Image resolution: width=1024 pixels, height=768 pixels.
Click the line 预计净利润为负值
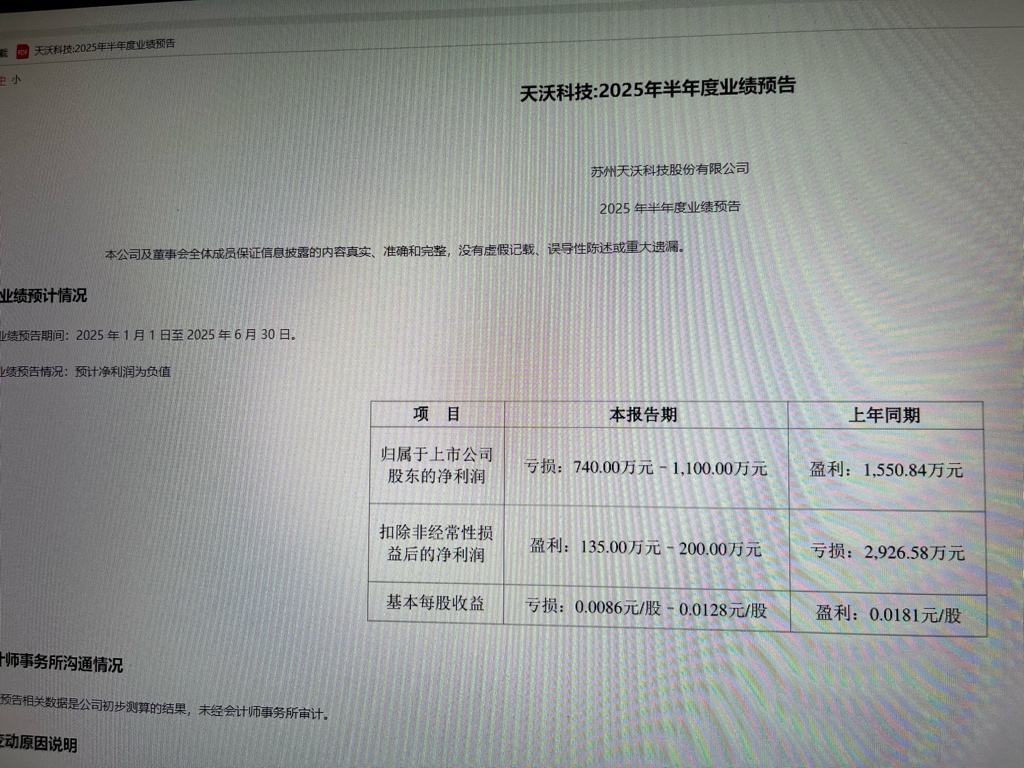coord(123,372)
